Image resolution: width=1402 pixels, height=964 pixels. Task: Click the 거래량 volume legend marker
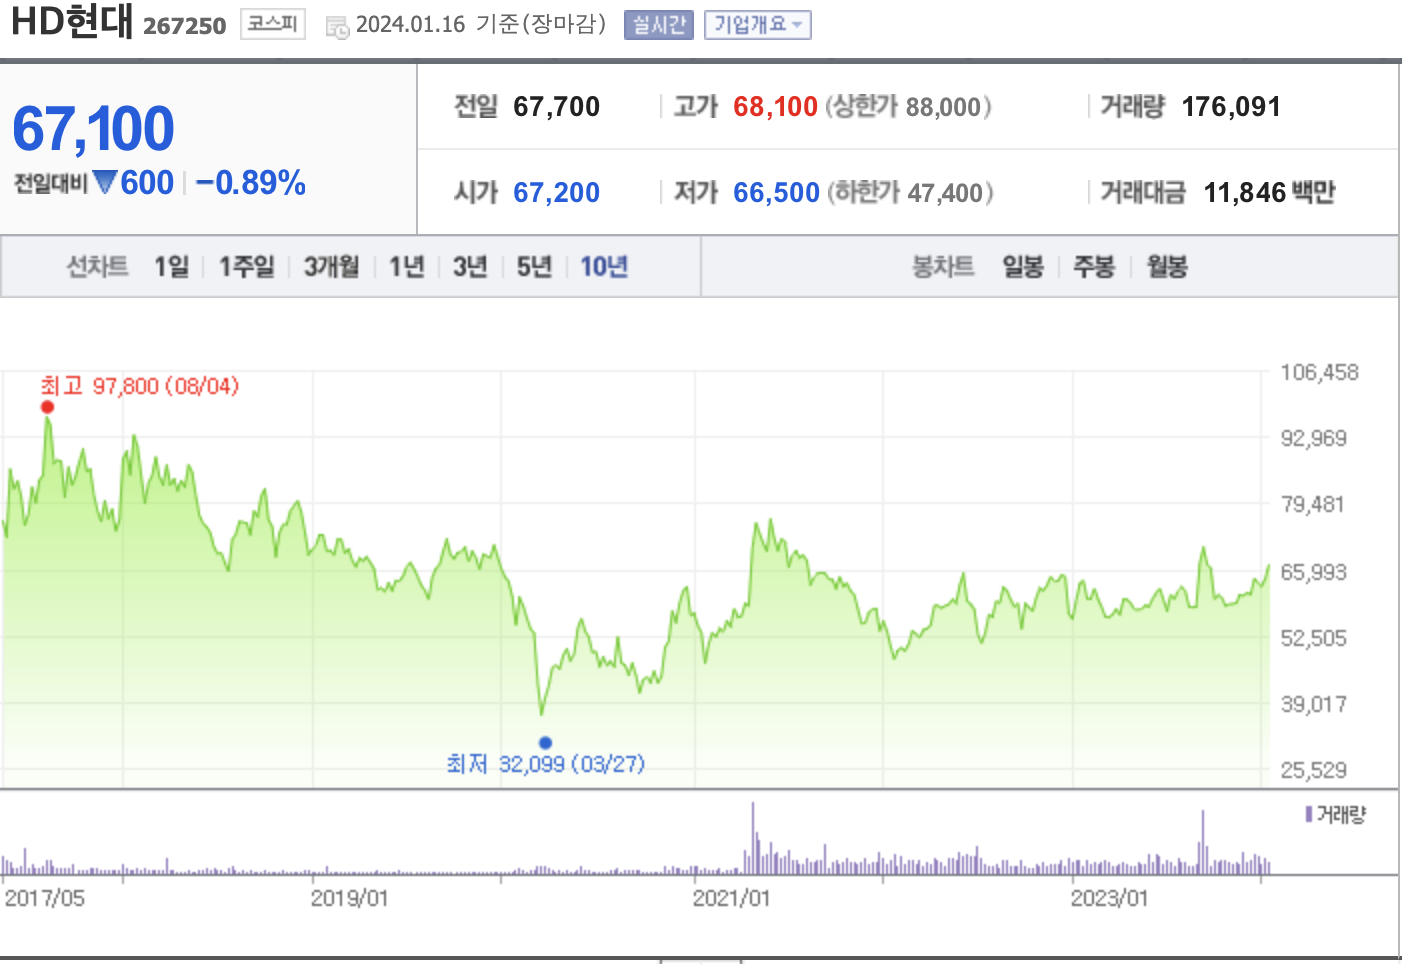(x=1308, y=815)
